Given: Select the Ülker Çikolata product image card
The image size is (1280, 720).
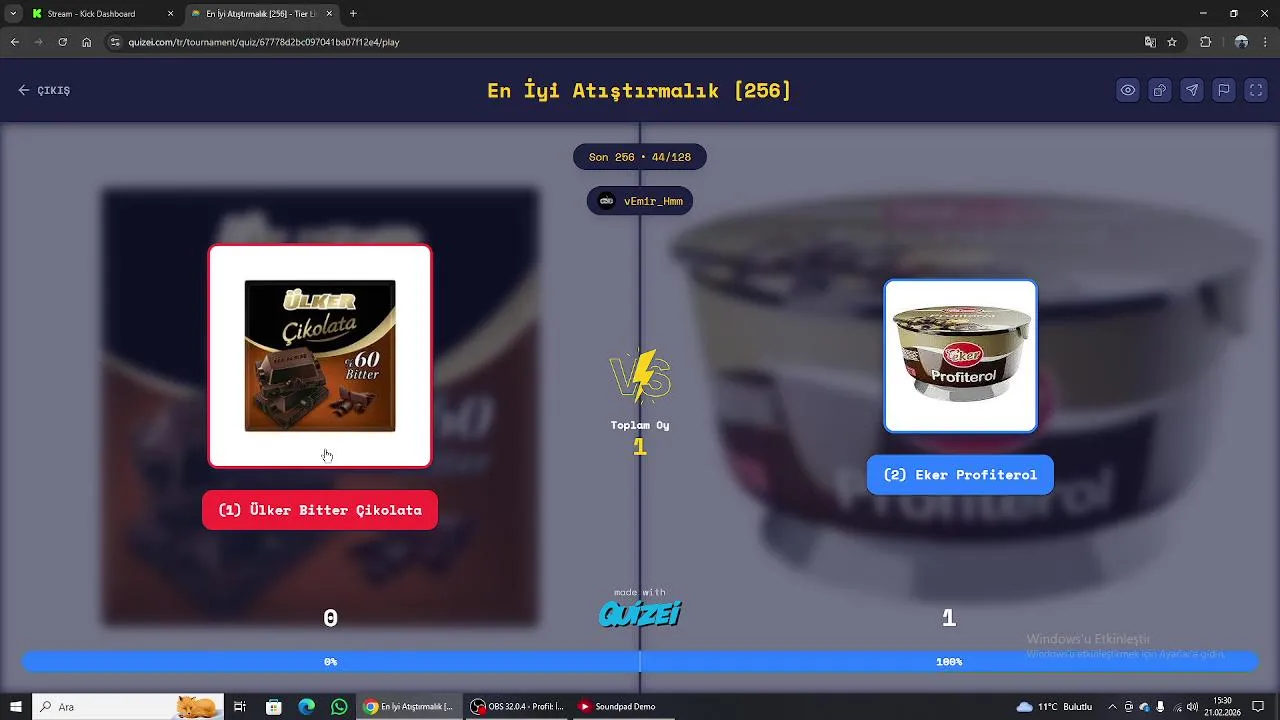Looking at the screenshot, I should pos(320,356).
